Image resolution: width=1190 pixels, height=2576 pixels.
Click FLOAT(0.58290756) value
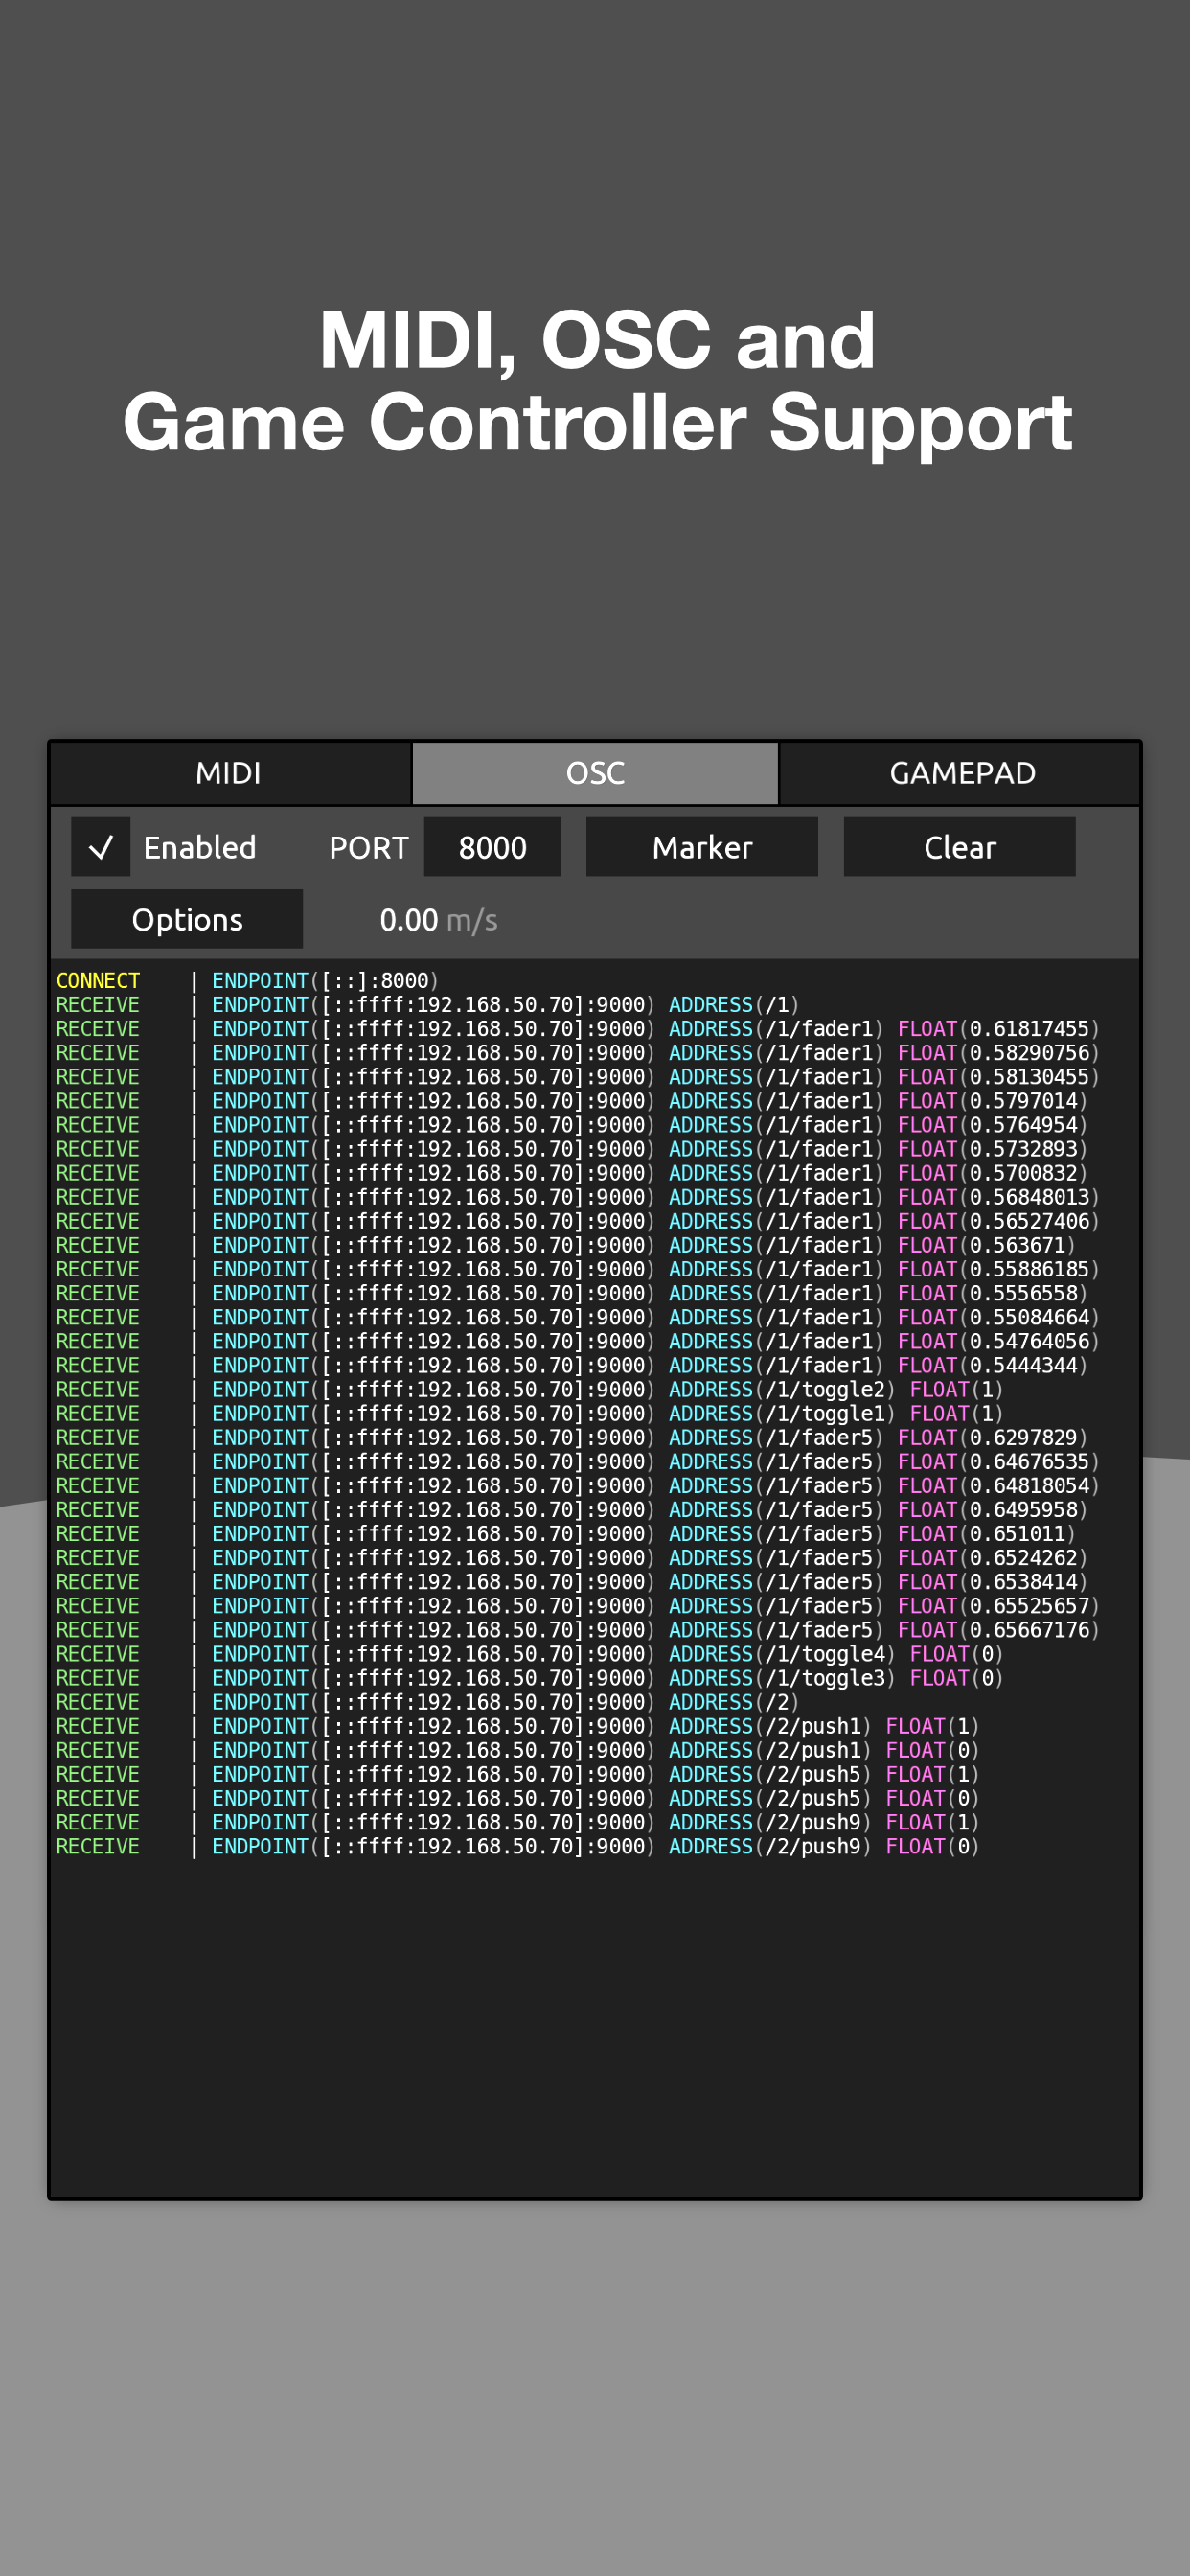[x=998, y=1053]
